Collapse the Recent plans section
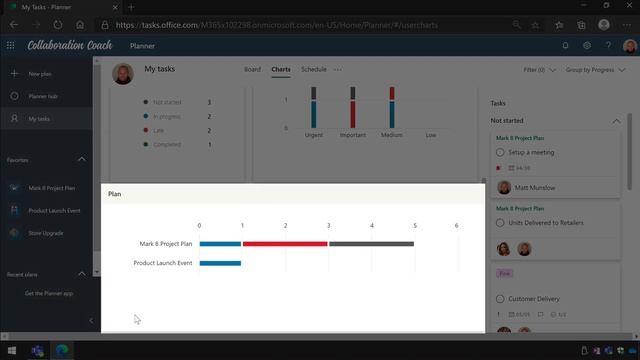This screenshot has width=640, height=360. (82, 274)
